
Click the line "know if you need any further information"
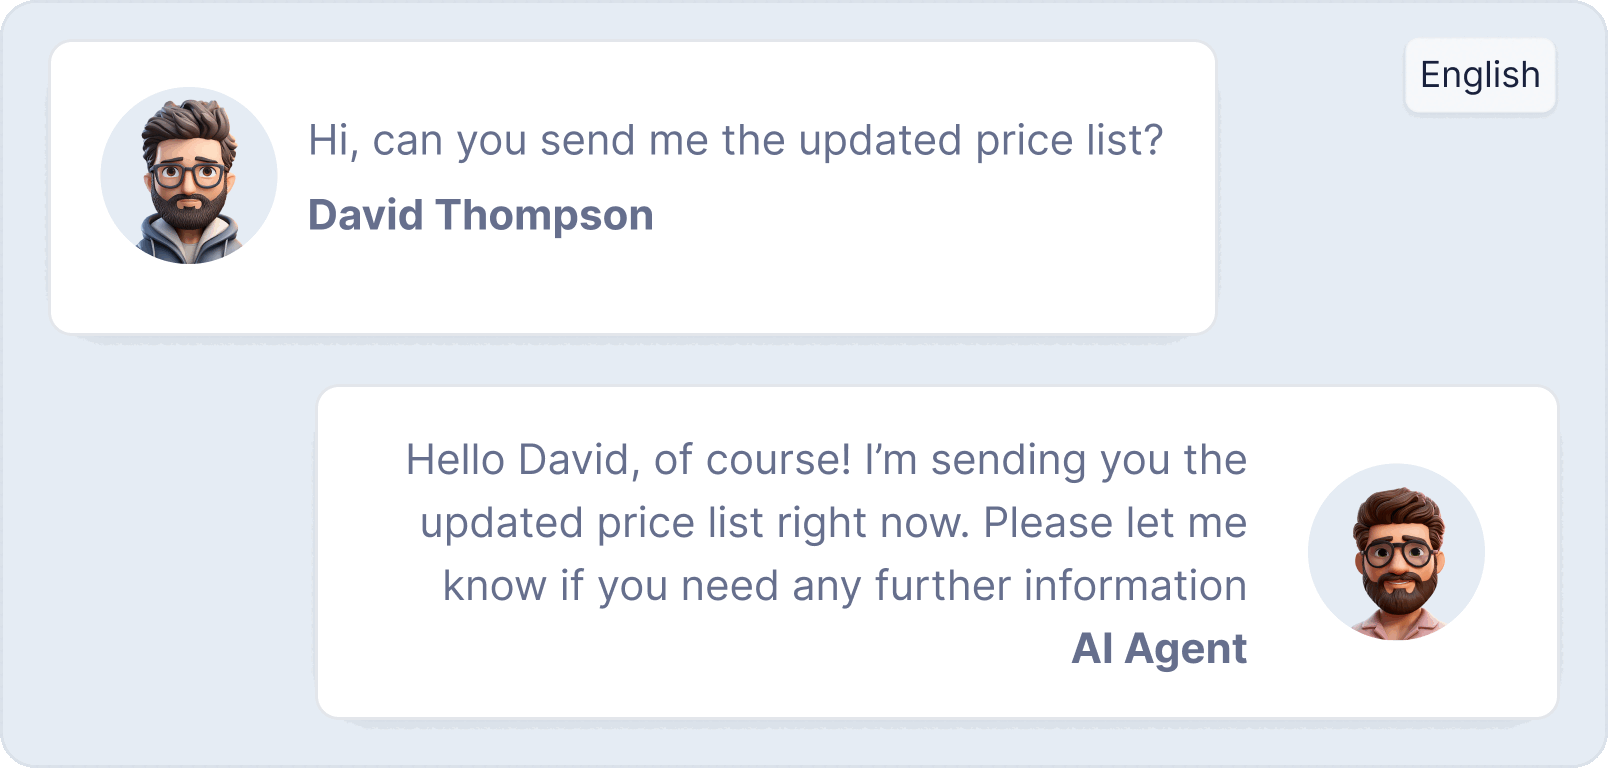(844, 586)
